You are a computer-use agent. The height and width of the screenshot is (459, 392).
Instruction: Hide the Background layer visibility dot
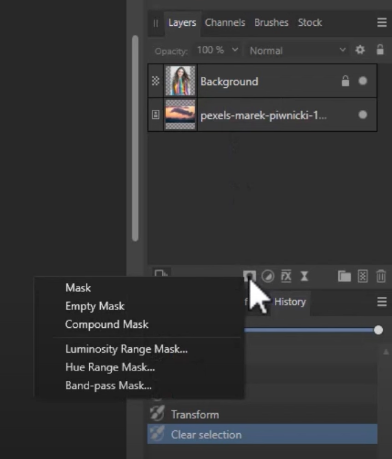tap(363, 81)
